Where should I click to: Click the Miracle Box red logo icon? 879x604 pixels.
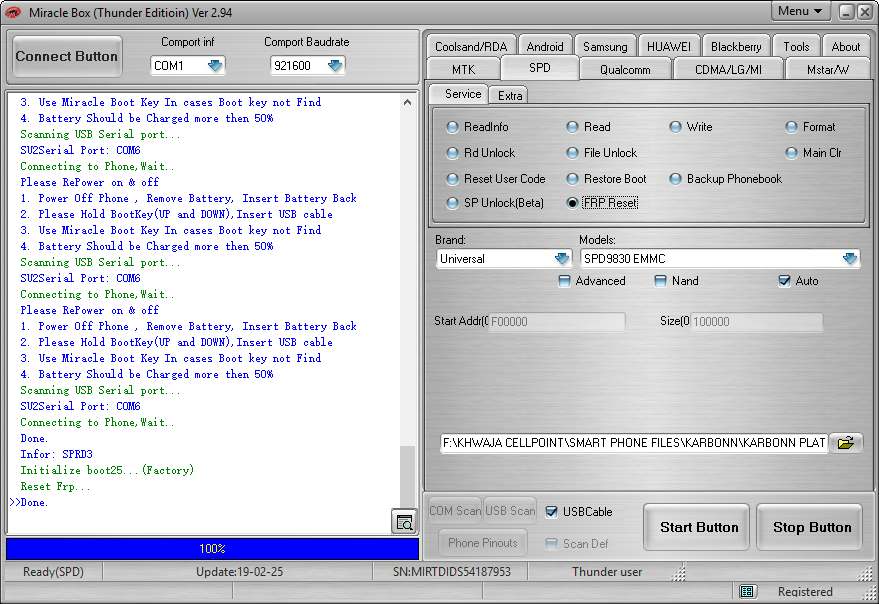coord(13,12)
